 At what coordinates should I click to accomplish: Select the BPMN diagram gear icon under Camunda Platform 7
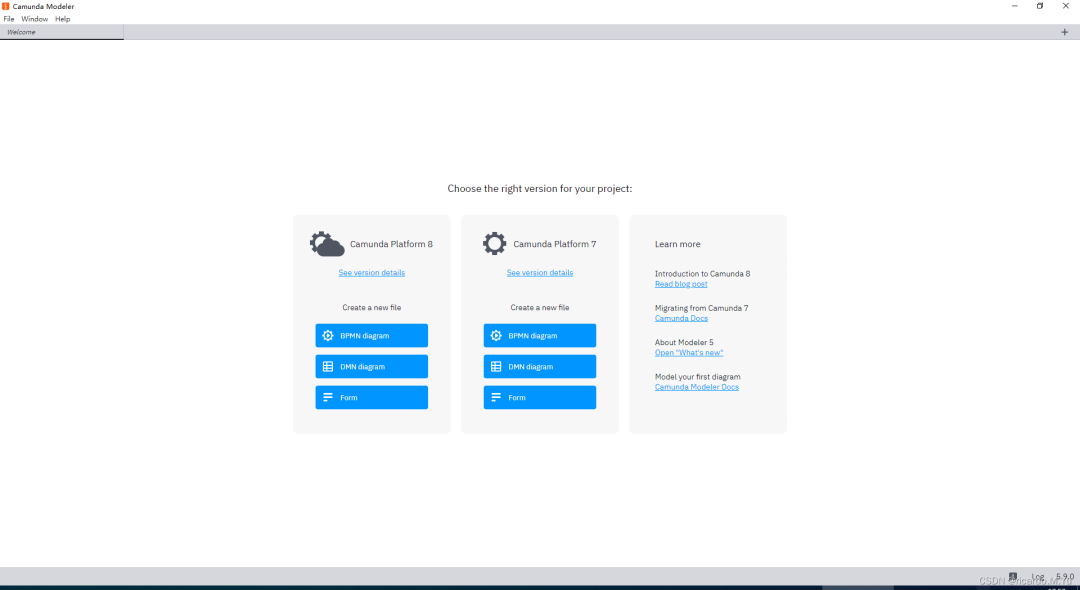pyautogui.click(x=495, y=335)
